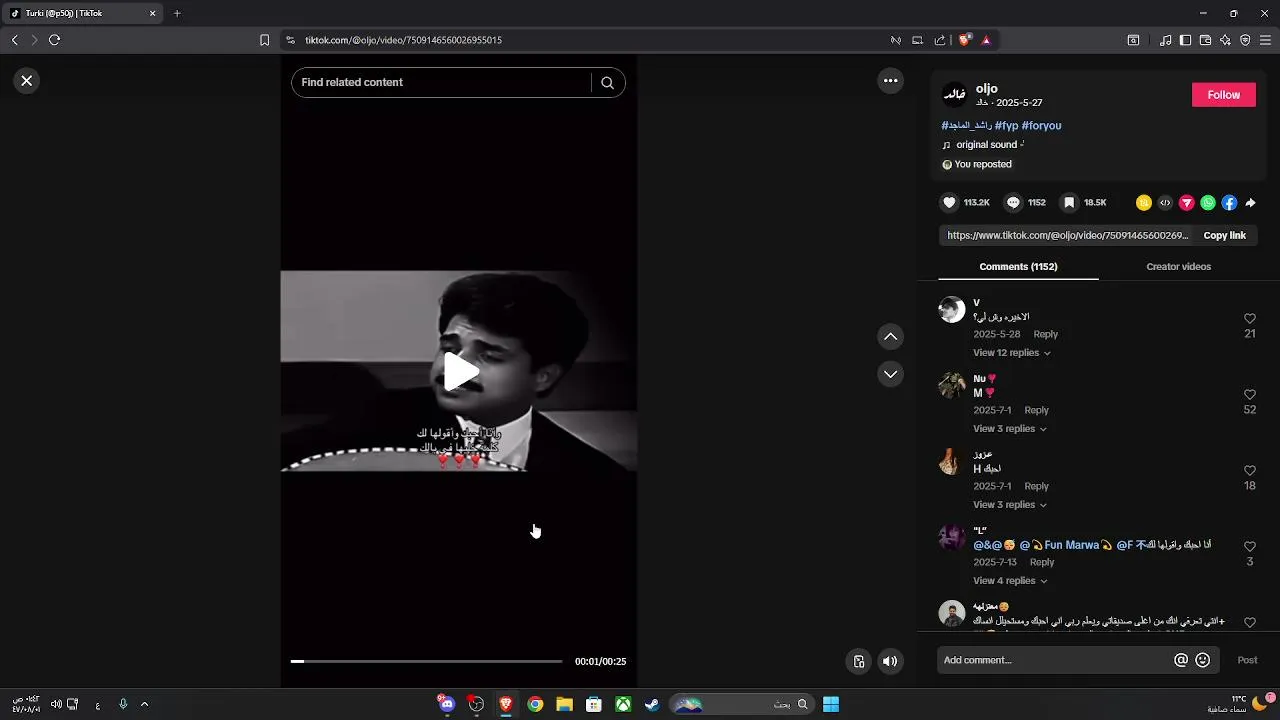Image resolution: width=1280 pixels, height=720 pixels.
Task: Go to next video with down chevron
Action: [890, 374]
